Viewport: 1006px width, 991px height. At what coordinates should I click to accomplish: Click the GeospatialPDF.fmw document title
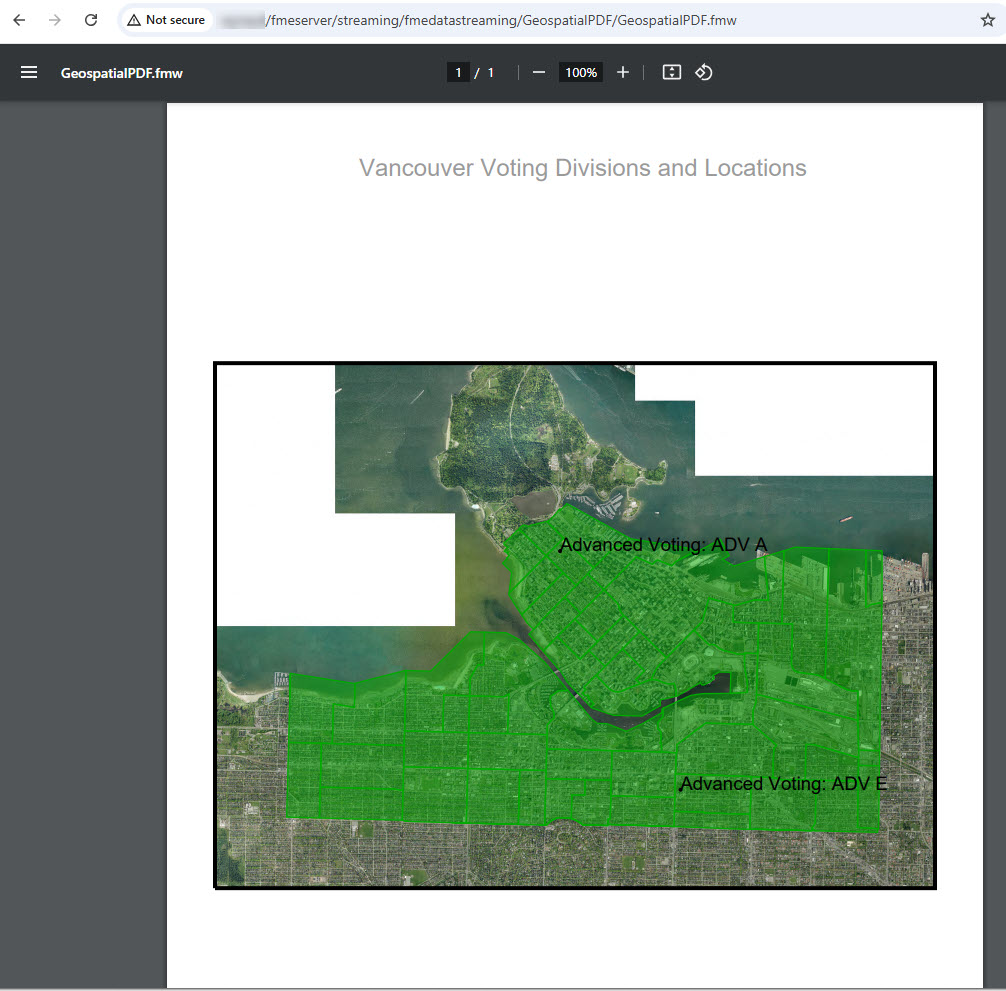[x=122, y=73]
